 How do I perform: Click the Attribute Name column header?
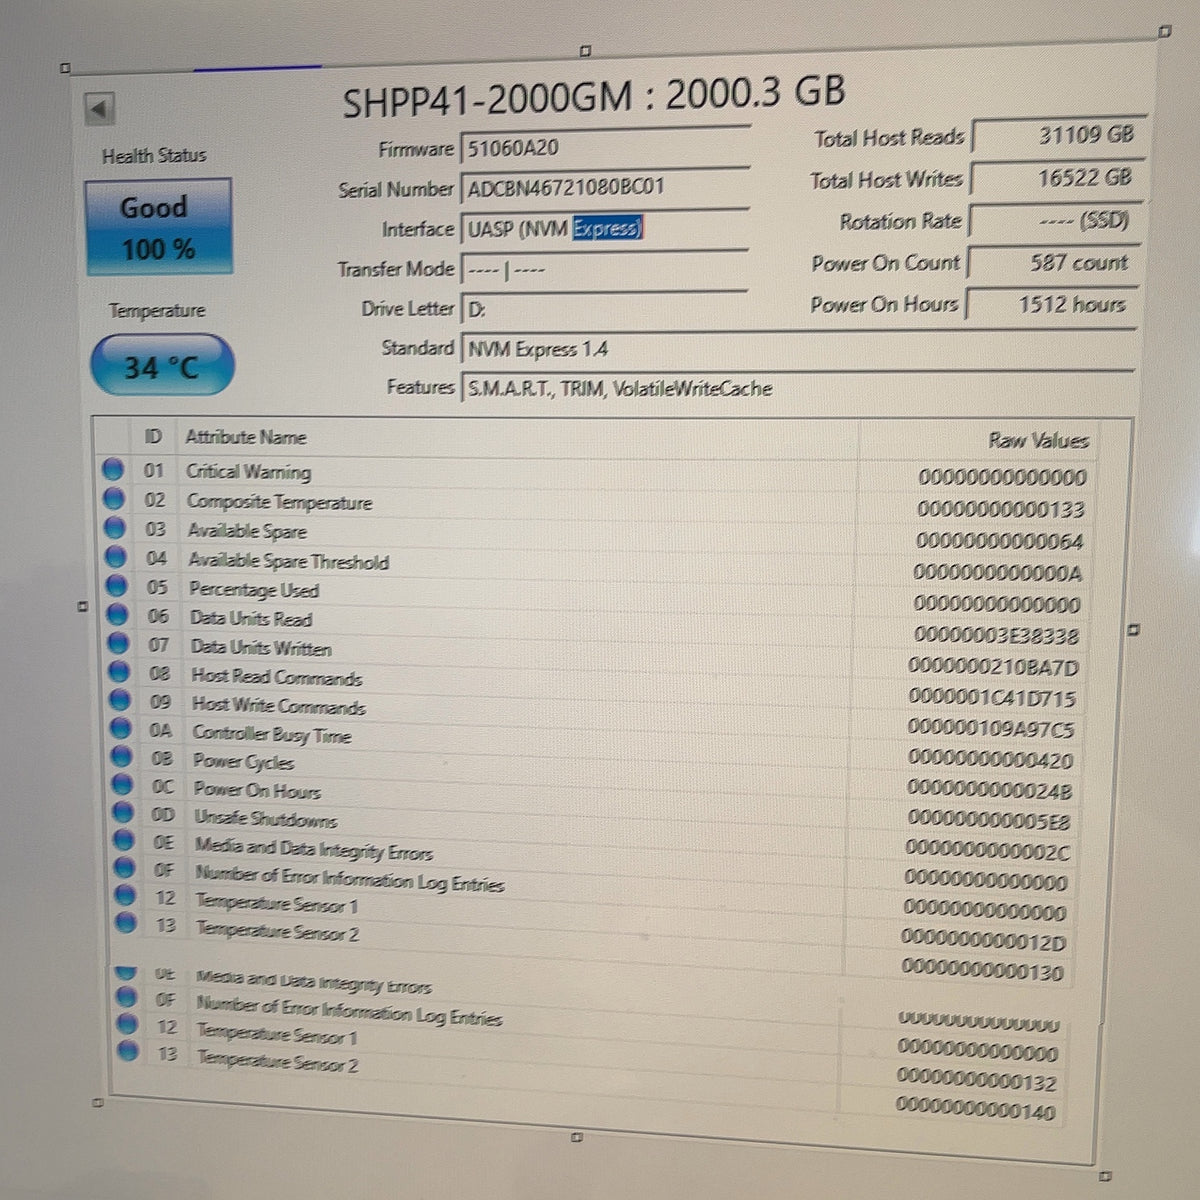click(x=245, y=437)
